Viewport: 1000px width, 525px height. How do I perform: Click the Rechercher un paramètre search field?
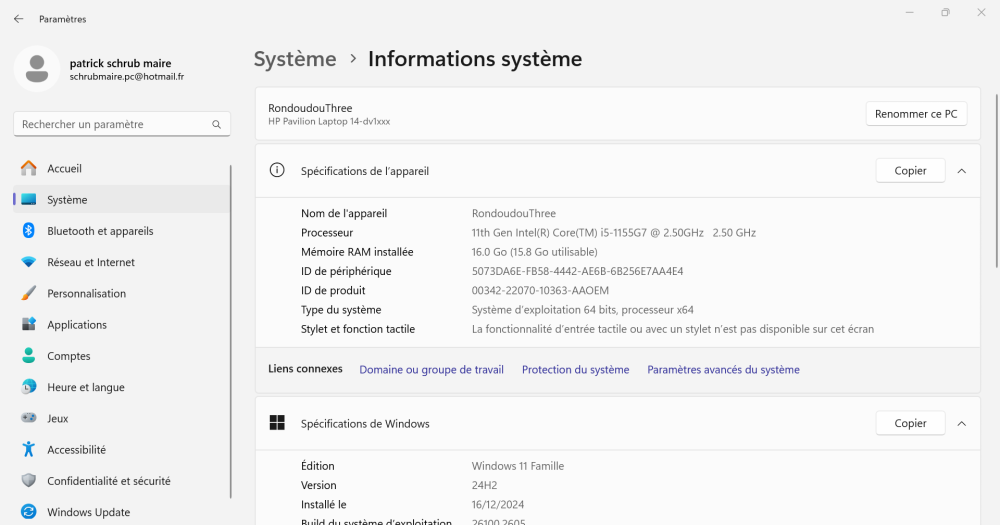[112, 125]
